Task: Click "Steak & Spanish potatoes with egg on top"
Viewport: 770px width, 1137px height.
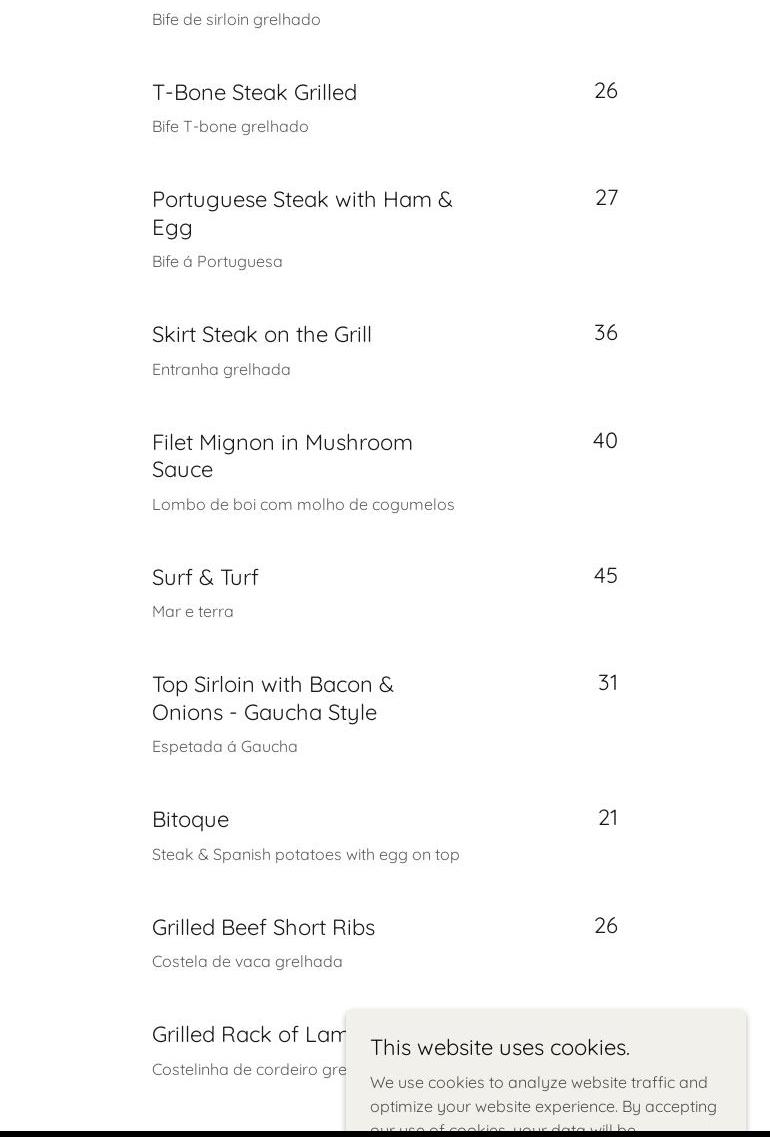Action: [305, 855]
